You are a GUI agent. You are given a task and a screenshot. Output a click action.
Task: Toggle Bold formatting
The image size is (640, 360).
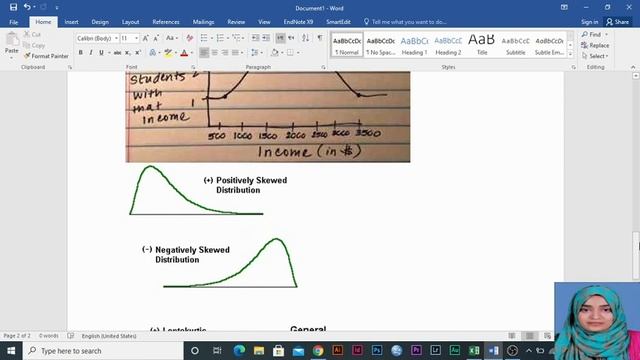tap(80, 53)
